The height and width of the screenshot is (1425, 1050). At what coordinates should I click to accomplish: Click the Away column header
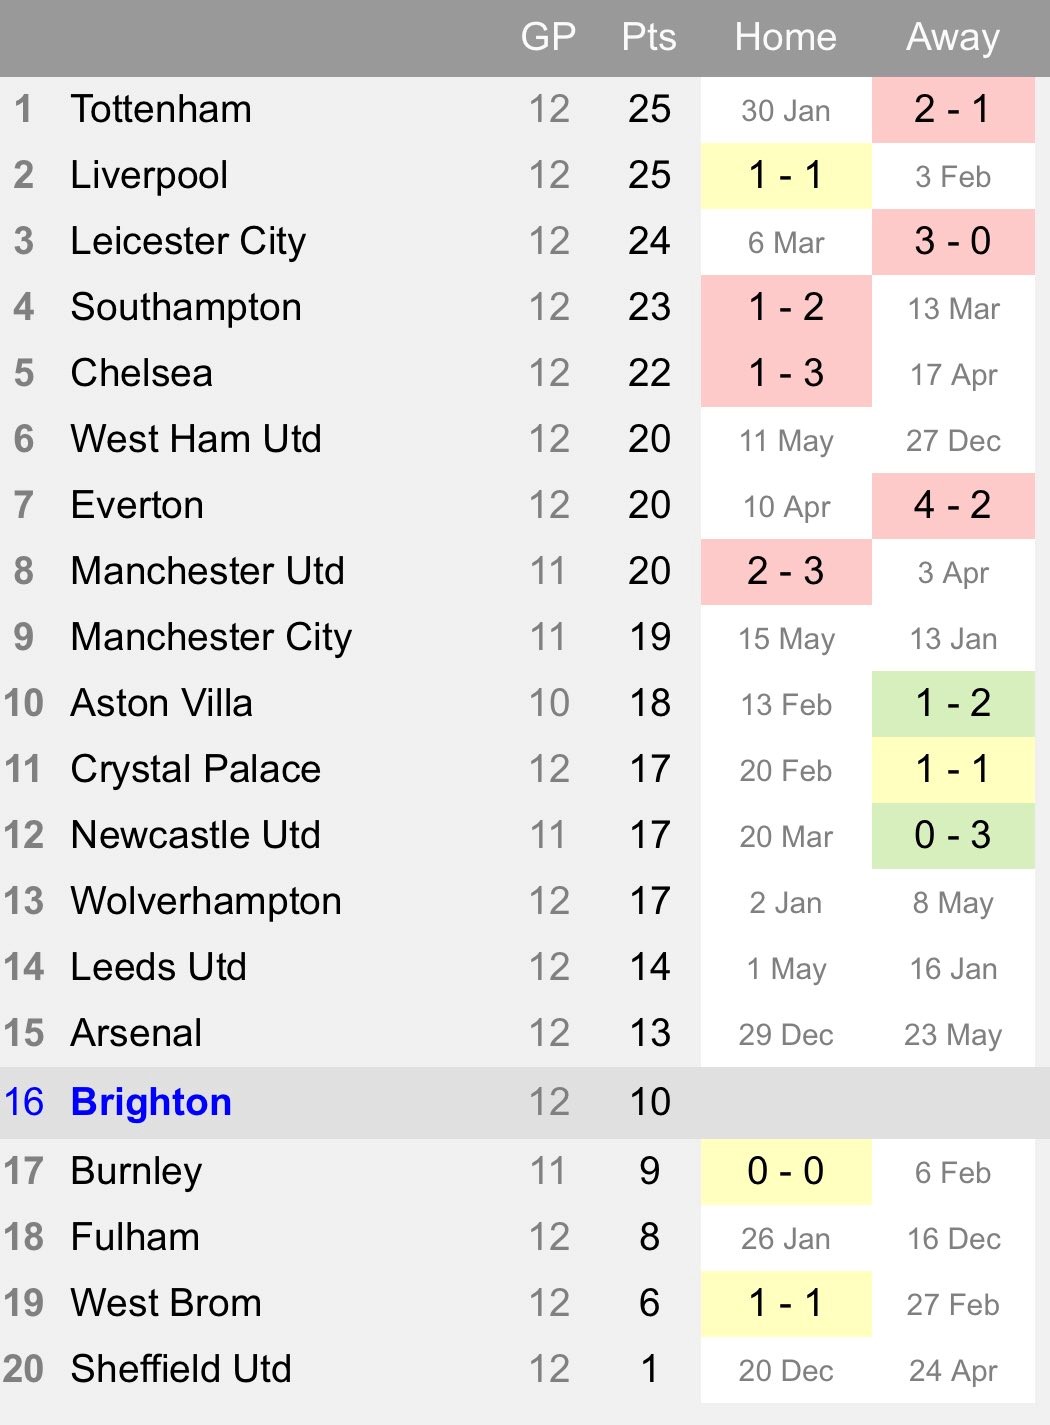tap(953, 38)
